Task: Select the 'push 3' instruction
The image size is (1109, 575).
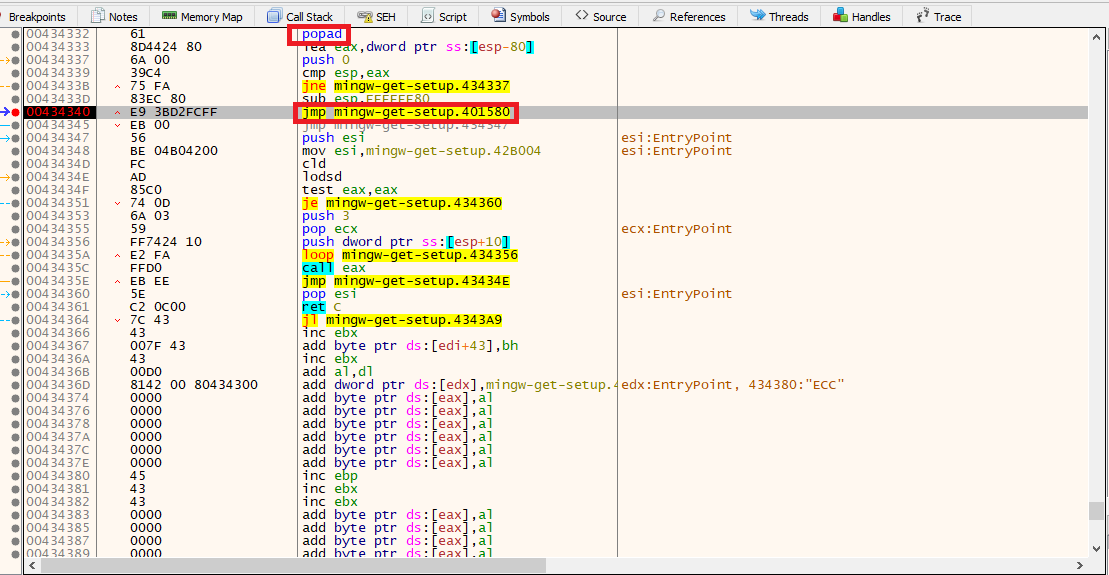Action: click(325, 216)
